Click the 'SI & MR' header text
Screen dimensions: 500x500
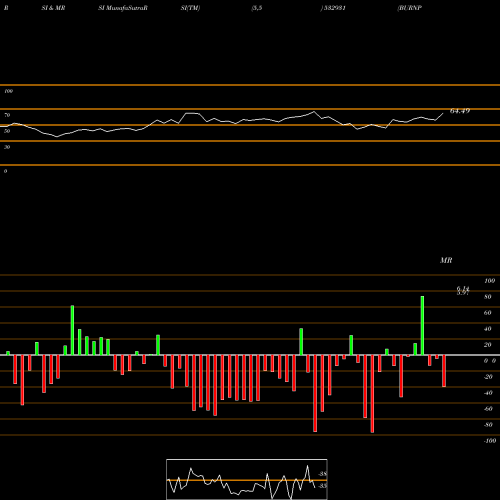click(x=53, y=8)
